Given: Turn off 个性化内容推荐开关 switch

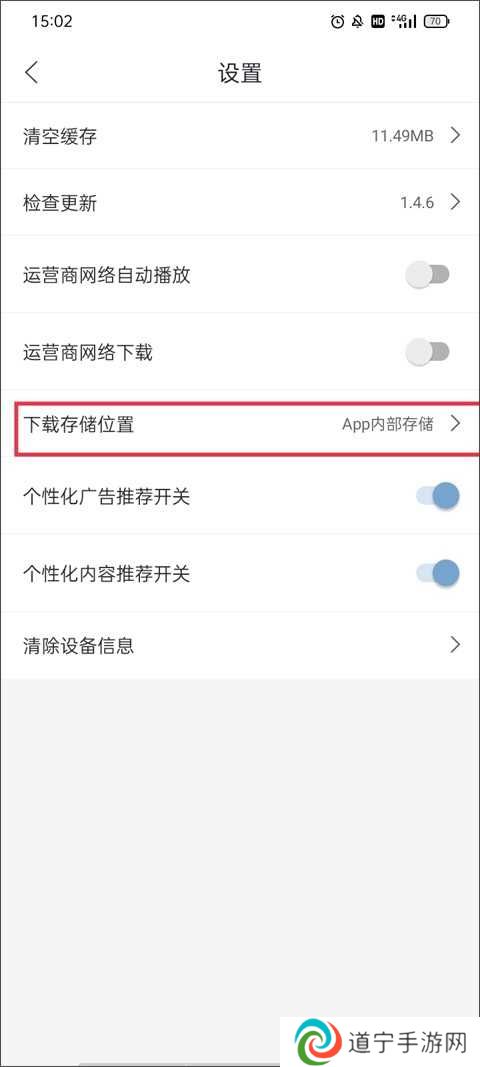Looking at the screenshot, I should (437, 573).
